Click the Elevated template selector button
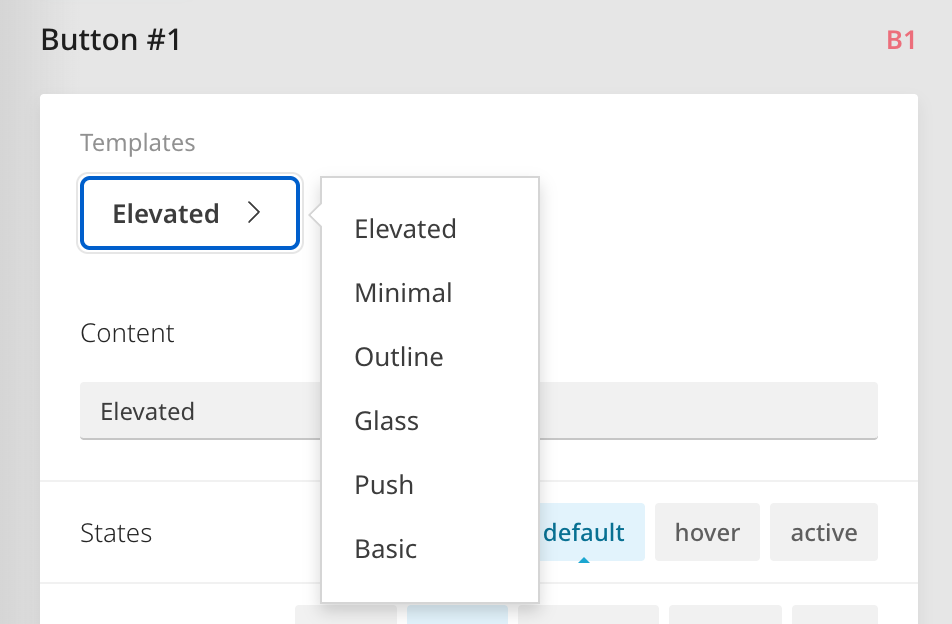This screenshot has width=952, height=624. click(189, 213)
